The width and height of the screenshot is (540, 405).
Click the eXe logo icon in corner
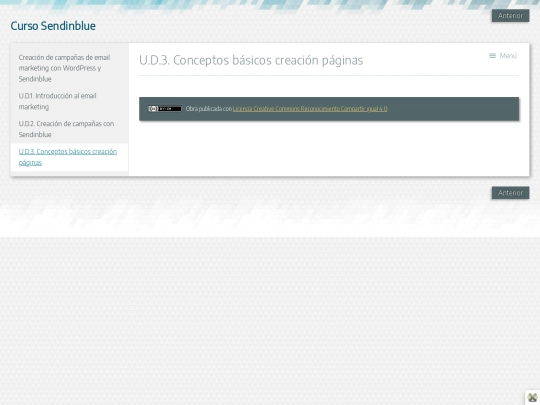tap(532, 398)
